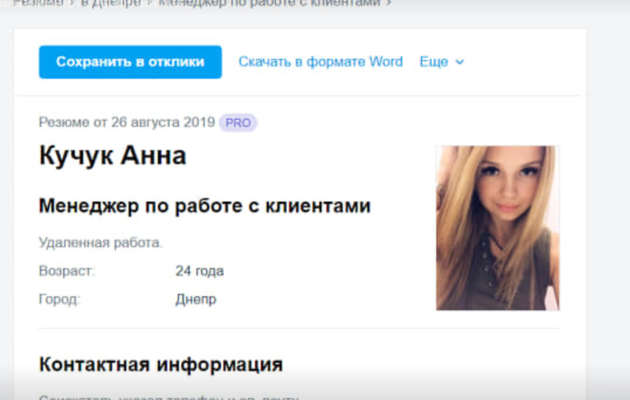
Task: Click the age value 24 года
Action: tap(199, 271)
